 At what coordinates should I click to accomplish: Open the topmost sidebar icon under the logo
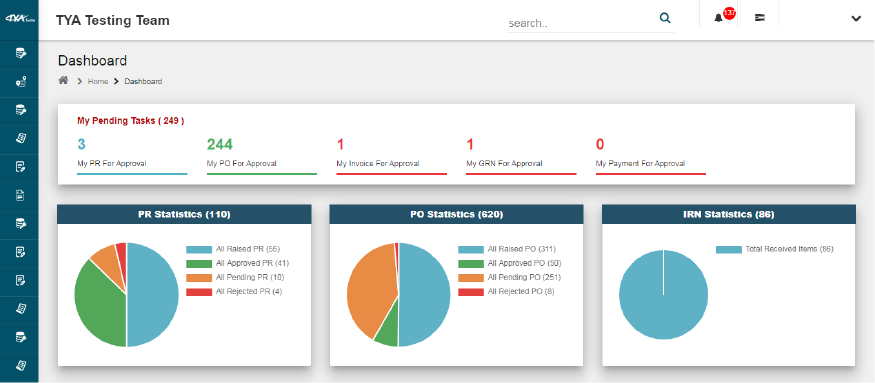point(21,54)
